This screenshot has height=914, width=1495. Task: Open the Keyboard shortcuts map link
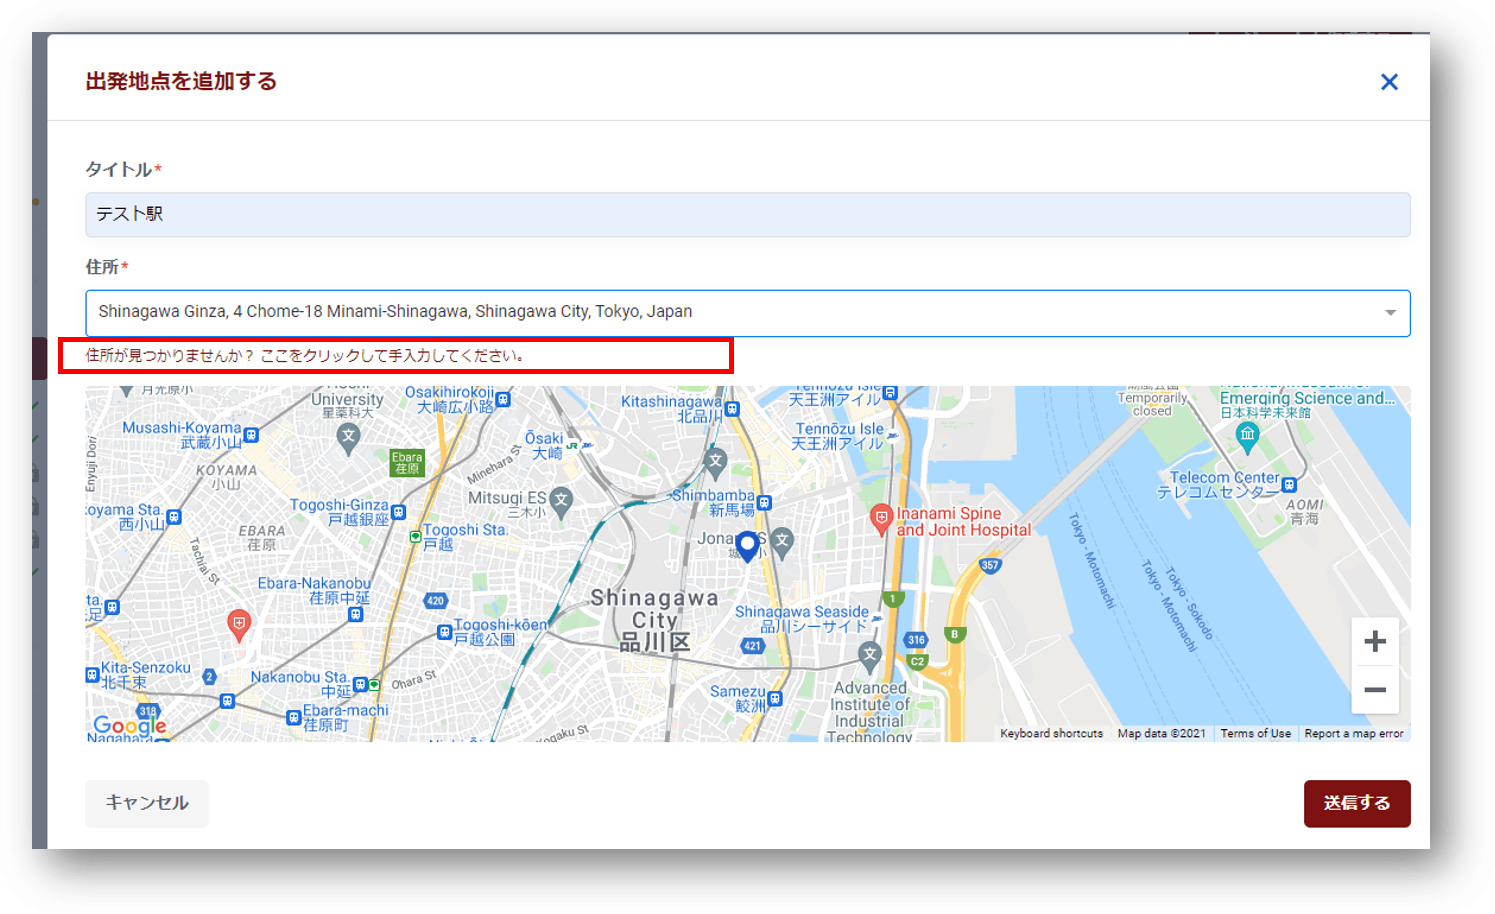1051,734
